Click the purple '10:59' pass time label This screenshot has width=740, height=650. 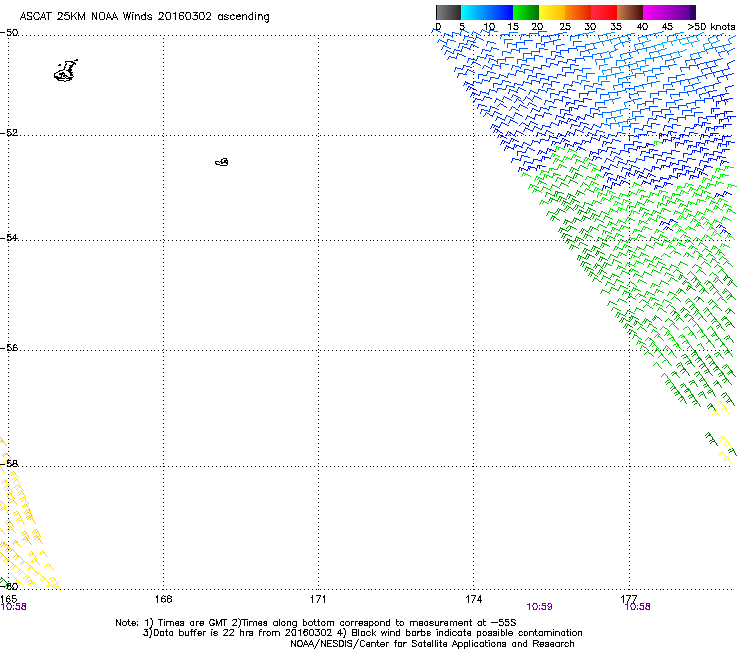[539, 607]
